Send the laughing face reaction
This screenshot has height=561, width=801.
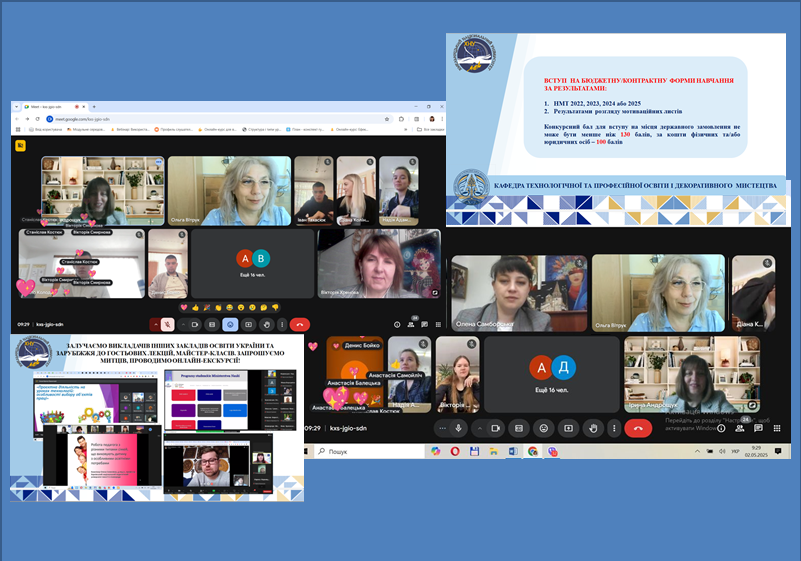pyautogui.click(x=229, y=308)
